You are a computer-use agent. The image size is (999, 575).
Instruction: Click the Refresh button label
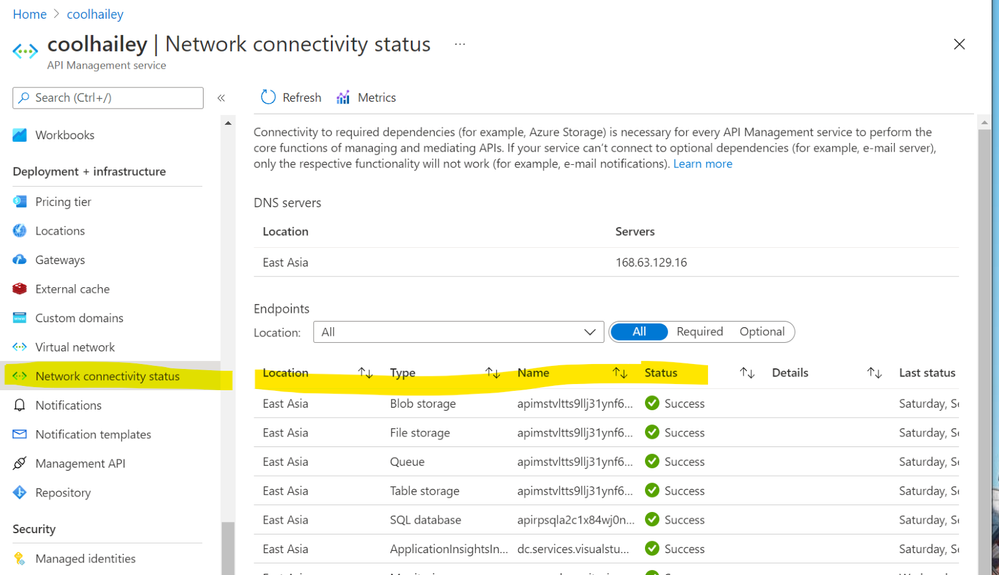(302, 97)
